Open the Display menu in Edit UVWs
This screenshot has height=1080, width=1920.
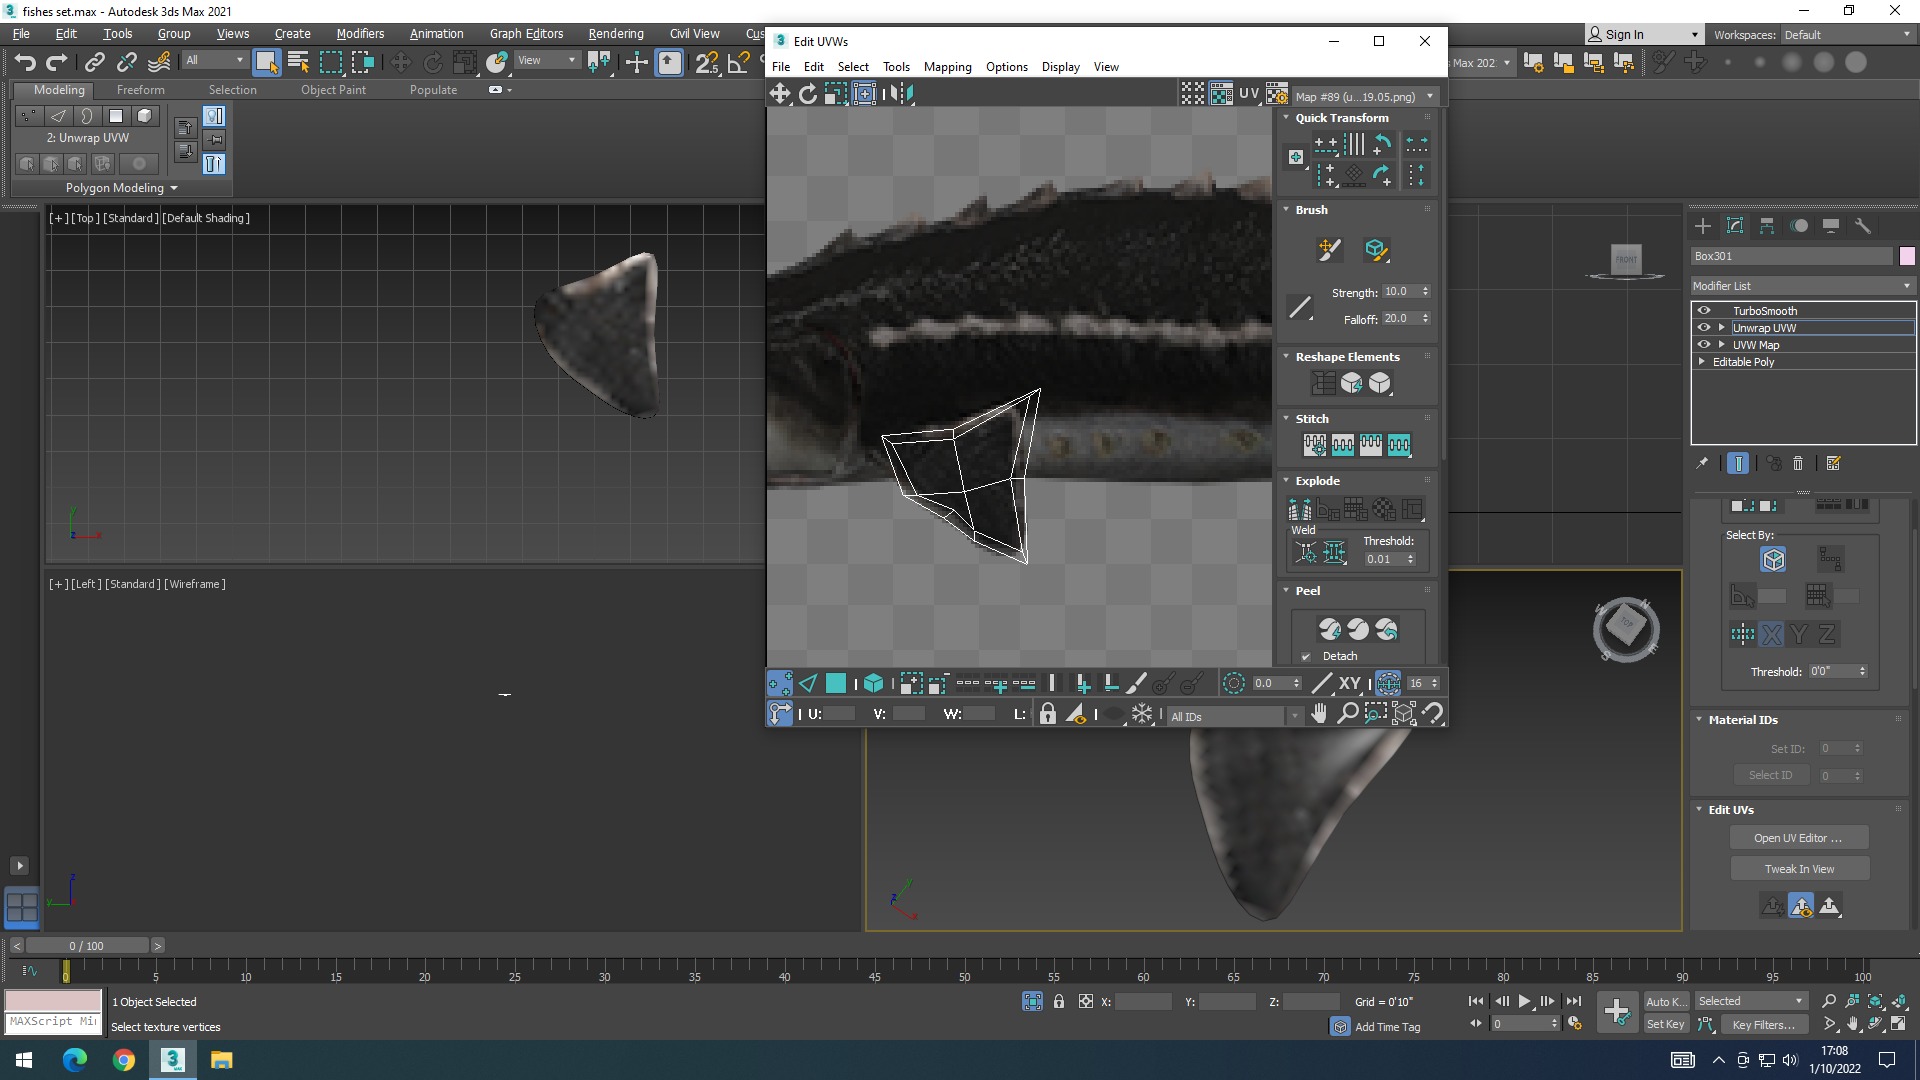pyautogui.click(x=1060, y=67)
